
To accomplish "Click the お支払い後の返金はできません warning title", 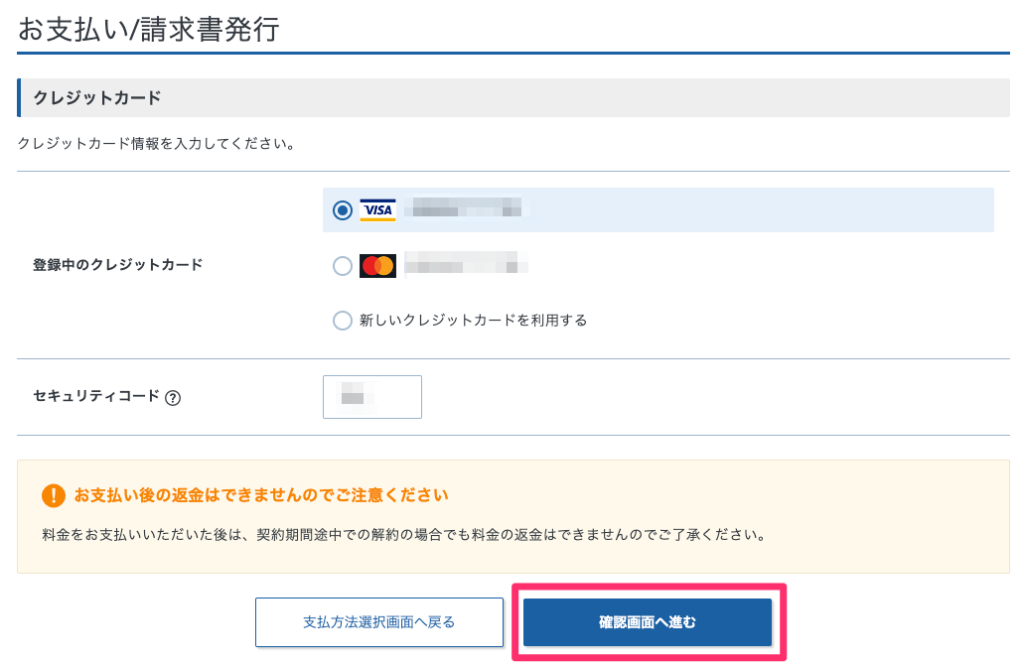I will click(x=261, y=495).
